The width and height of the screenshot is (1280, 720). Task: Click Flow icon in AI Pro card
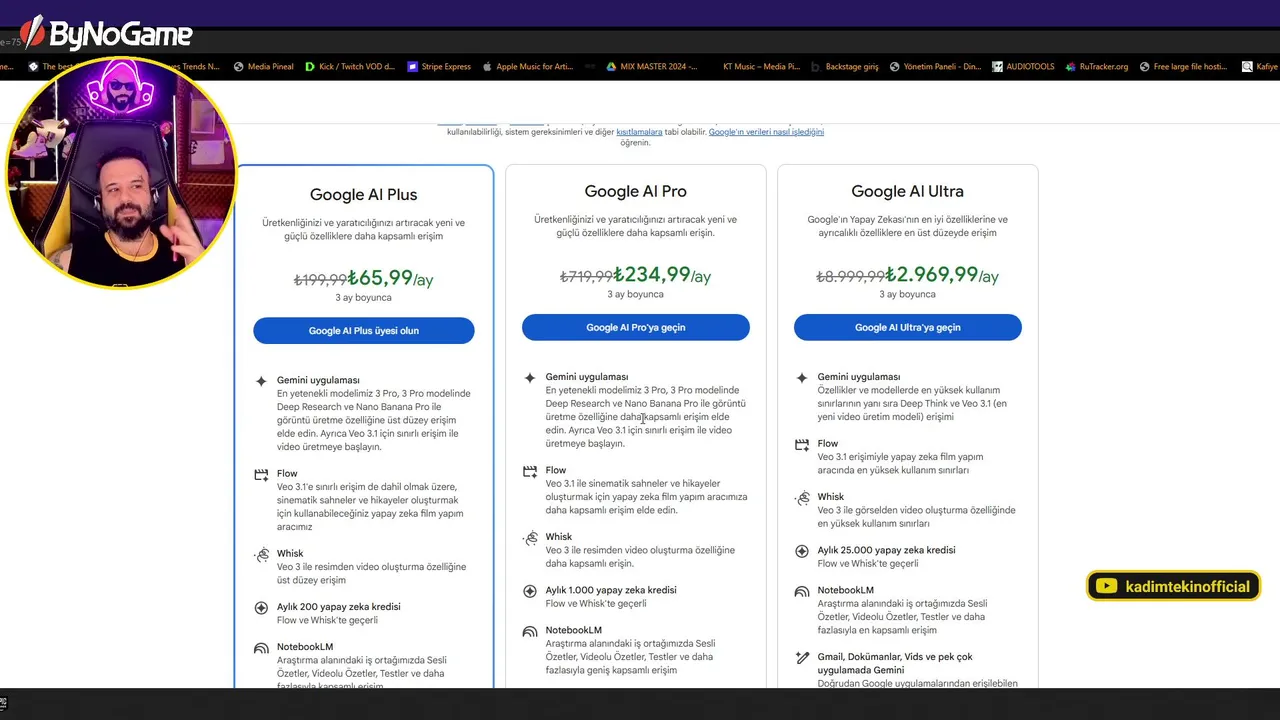530,471
